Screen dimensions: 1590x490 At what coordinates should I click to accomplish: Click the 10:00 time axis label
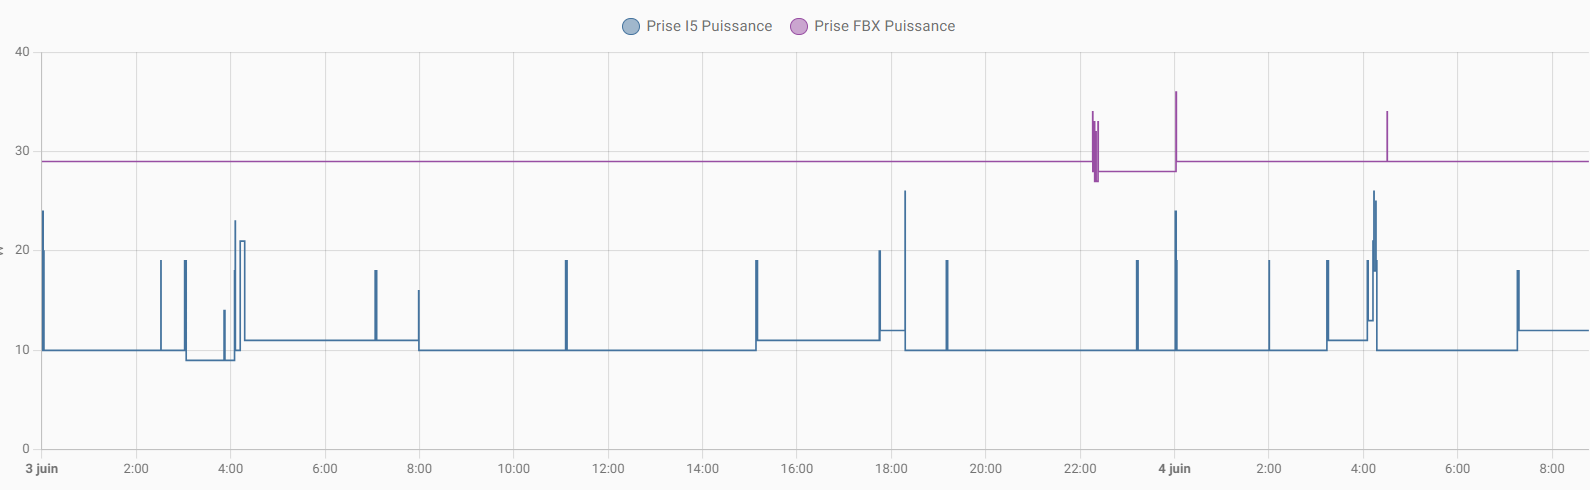(513, 468)
